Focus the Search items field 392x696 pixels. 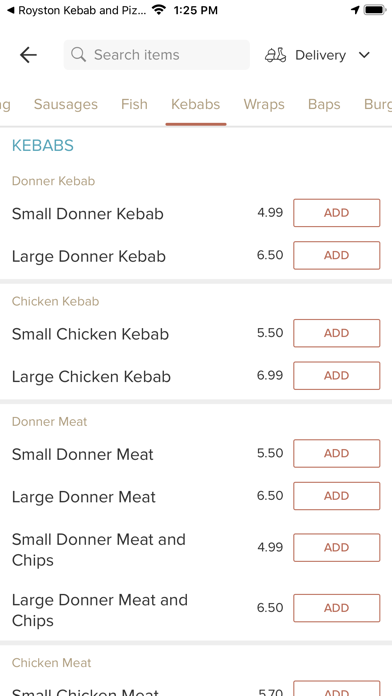tap(157, 55)
